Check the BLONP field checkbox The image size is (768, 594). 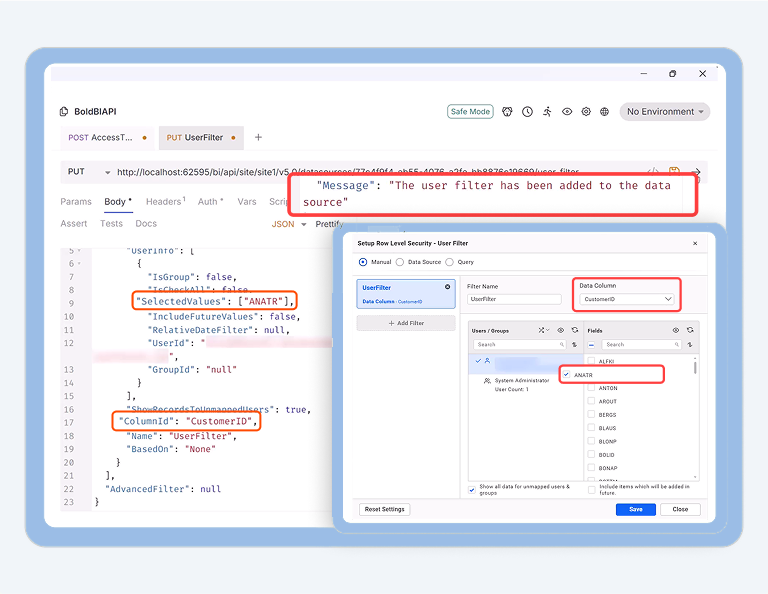pos(591,441)
